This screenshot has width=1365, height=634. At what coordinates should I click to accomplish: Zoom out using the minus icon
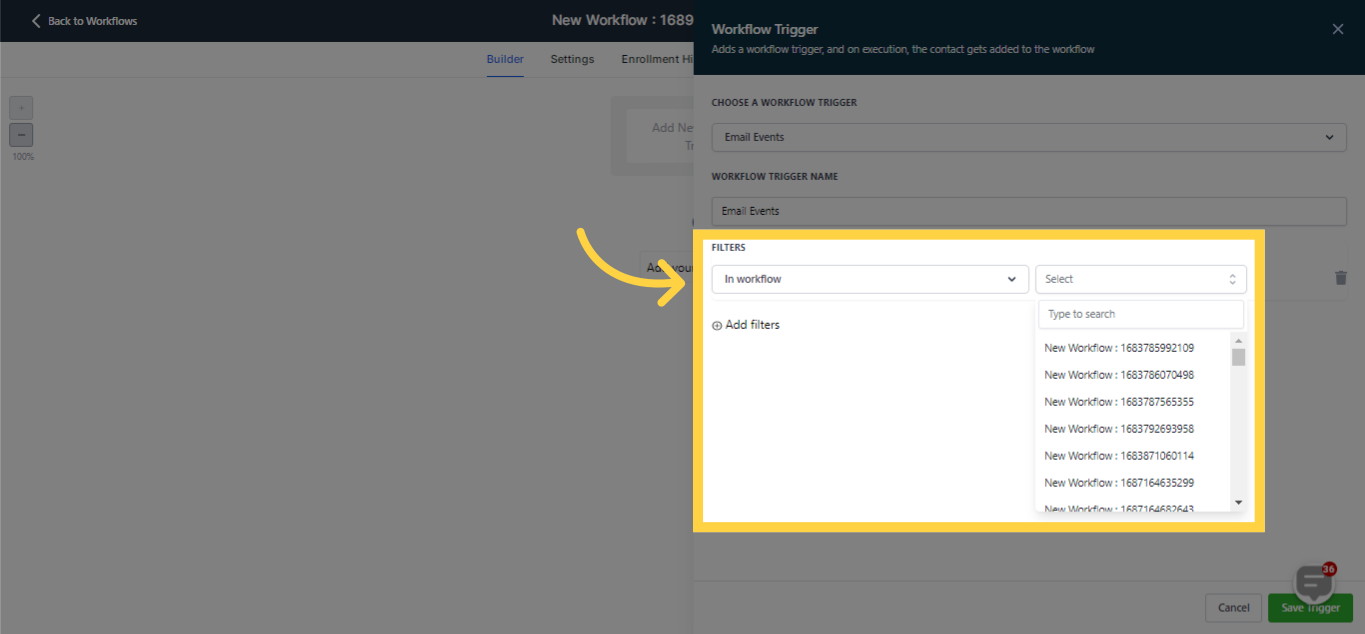(21, 133)
